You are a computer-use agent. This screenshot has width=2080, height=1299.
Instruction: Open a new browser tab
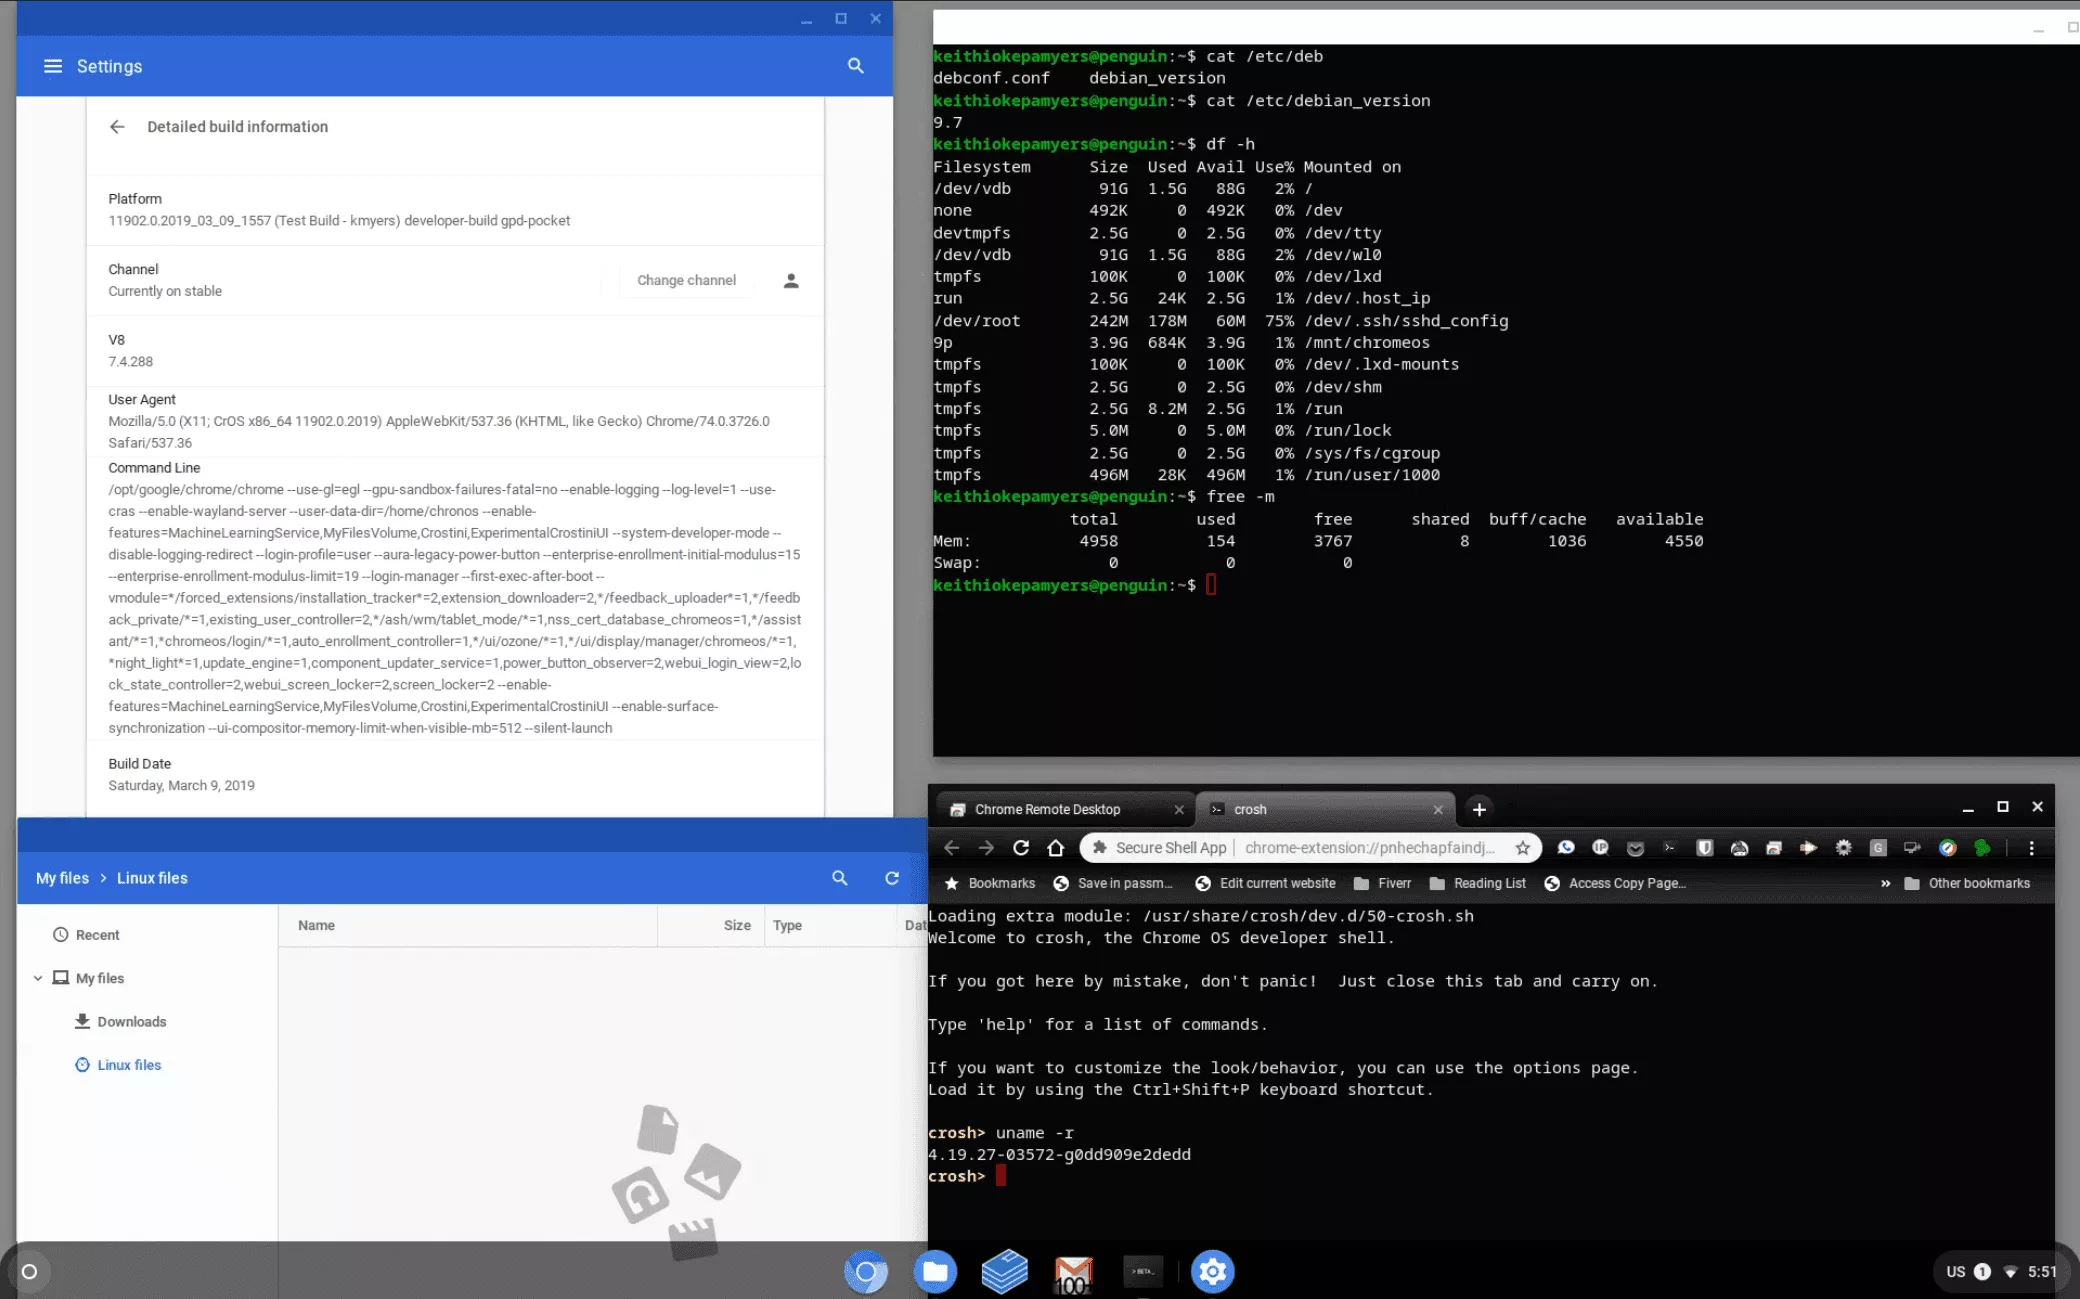1479,810
